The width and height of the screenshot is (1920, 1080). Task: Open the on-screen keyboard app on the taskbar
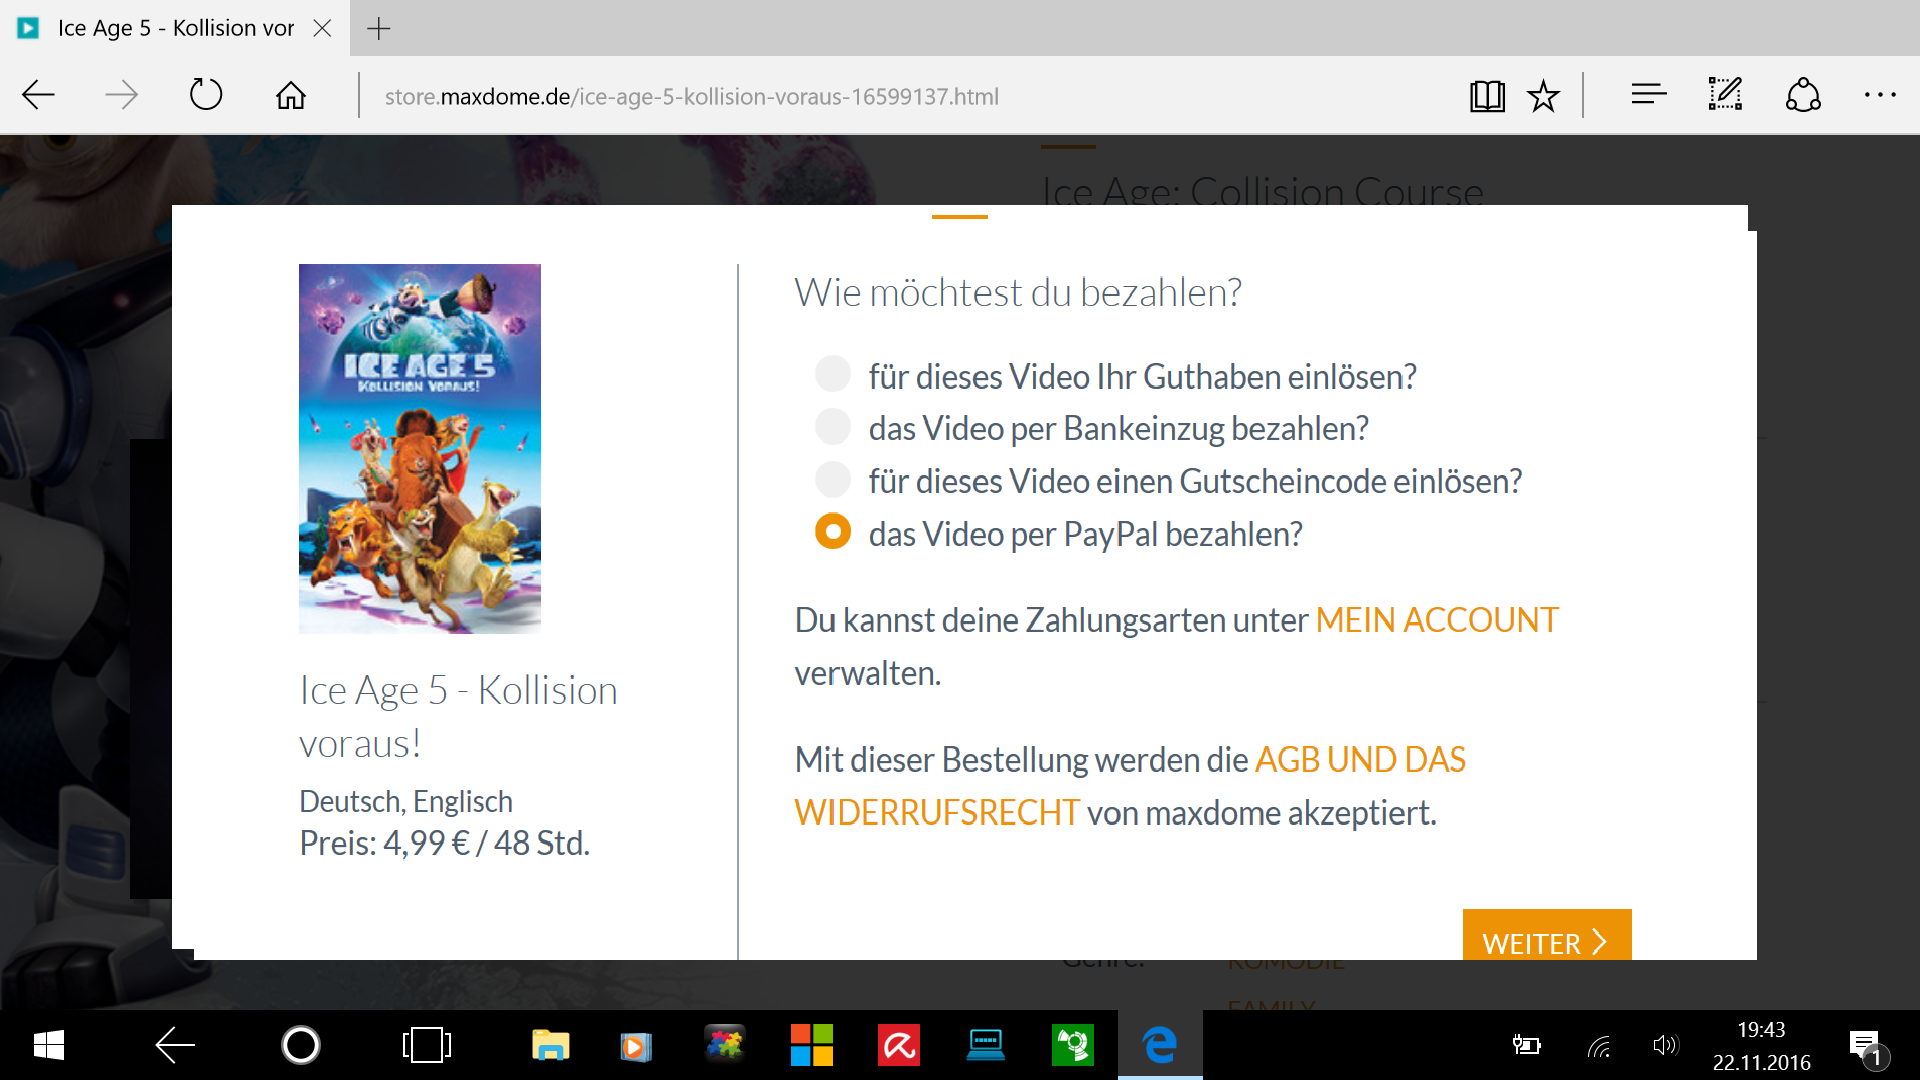tap(985, 1046)
